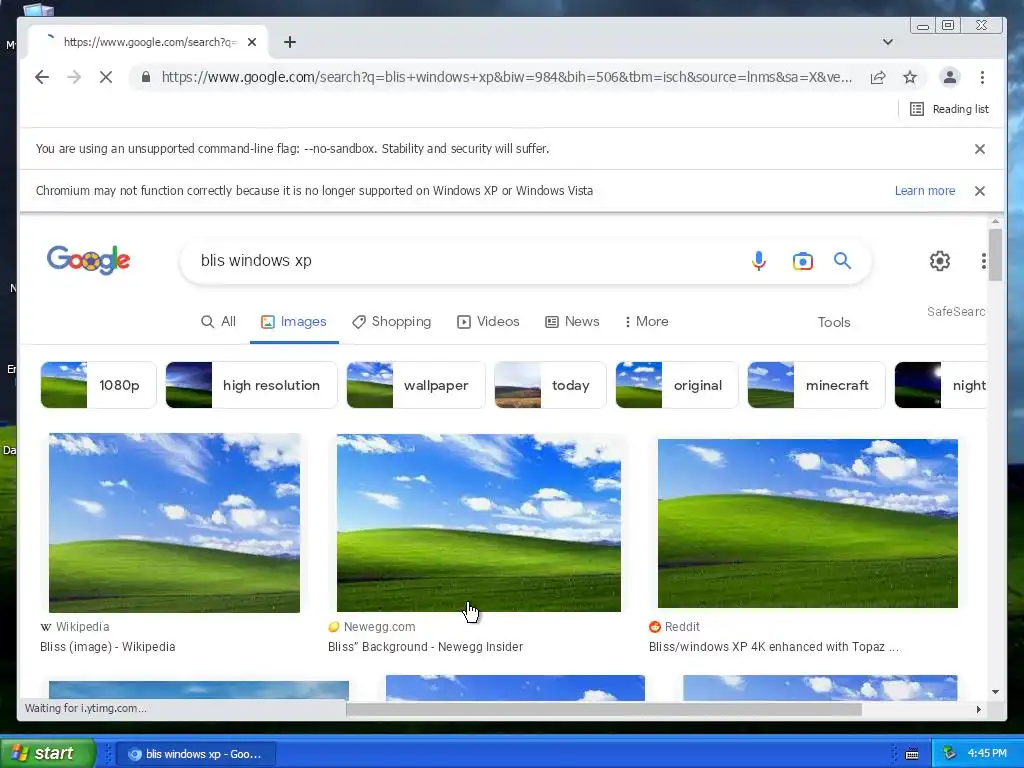Image resolution: width=1024 pixels, height=768 pixels.
Task: Open the Windows start menu
Action: coord(47,753)
